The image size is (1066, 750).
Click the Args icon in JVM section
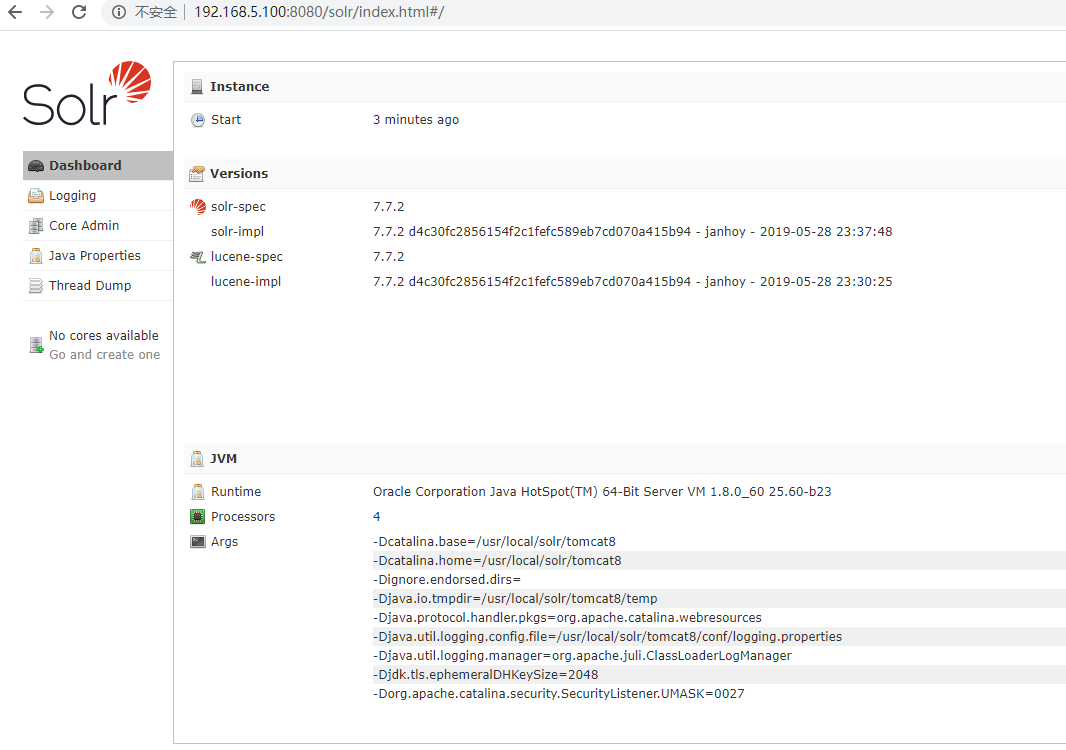197,541
